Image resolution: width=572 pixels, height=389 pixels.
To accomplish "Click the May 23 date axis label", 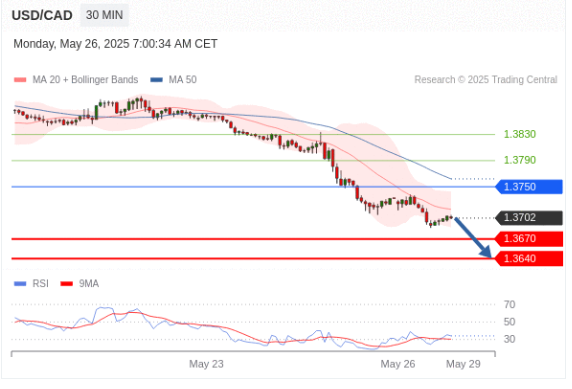I will (x=206, y=364).
